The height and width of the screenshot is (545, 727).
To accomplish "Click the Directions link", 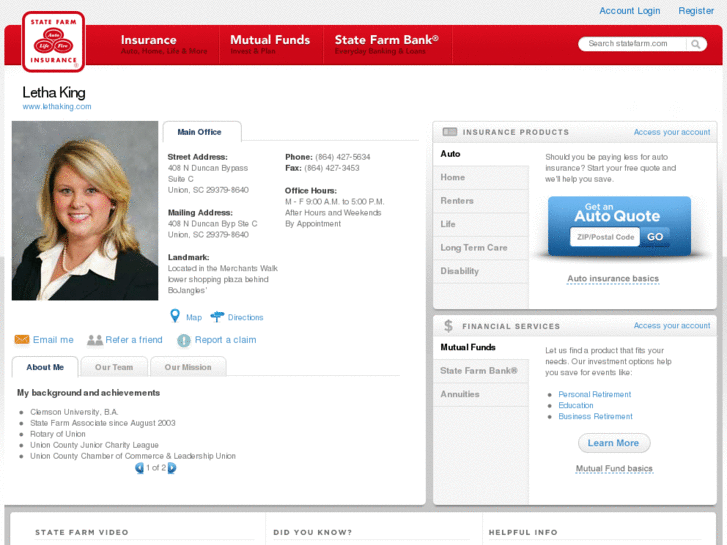I will pyautogui.click(x=245, y=317).
